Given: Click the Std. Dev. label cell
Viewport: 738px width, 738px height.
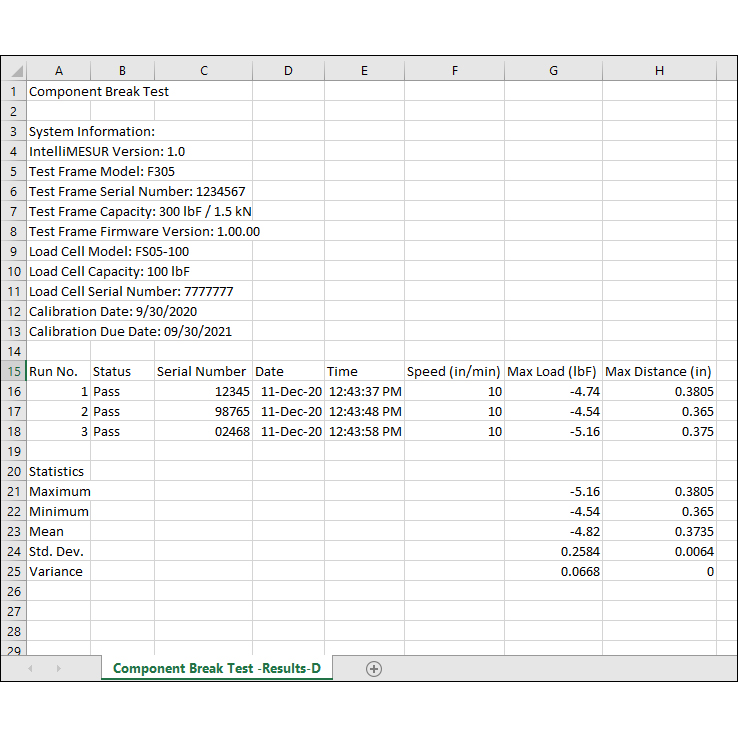Looking at the screenshot, I should (58, 551).
